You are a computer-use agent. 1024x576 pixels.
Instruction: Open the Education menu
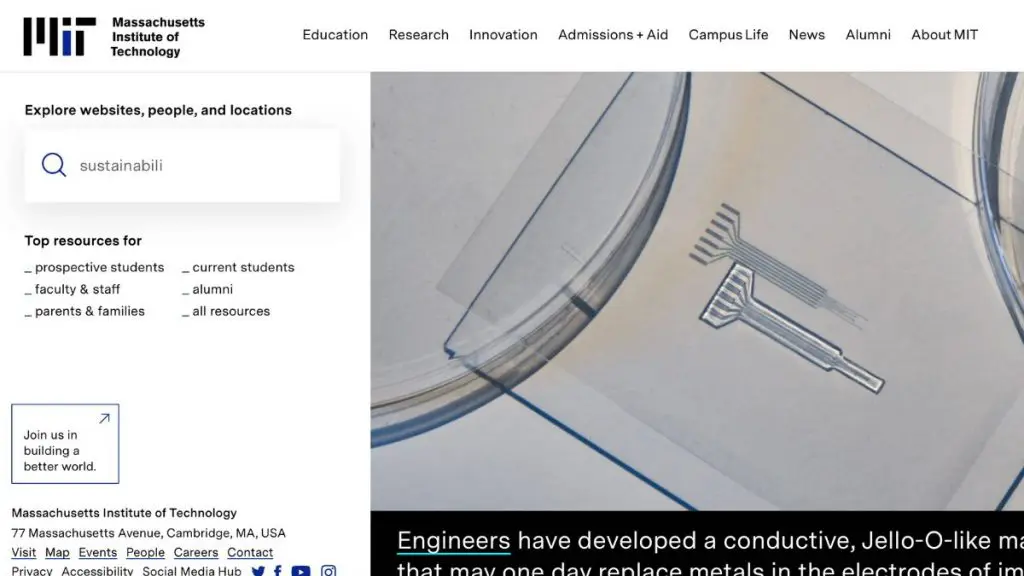[335, 35]
